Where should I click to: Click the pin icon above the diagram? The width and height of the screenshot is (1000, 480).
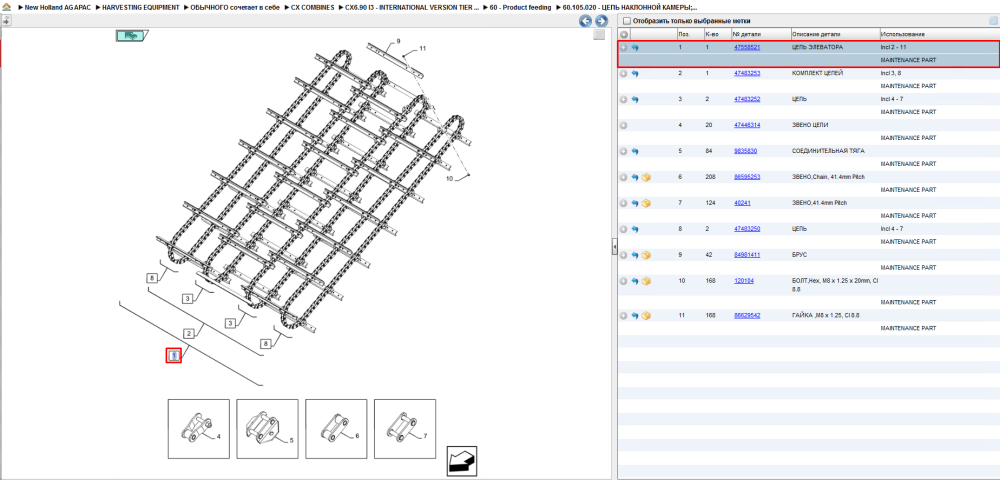click(x=6, y=20)
